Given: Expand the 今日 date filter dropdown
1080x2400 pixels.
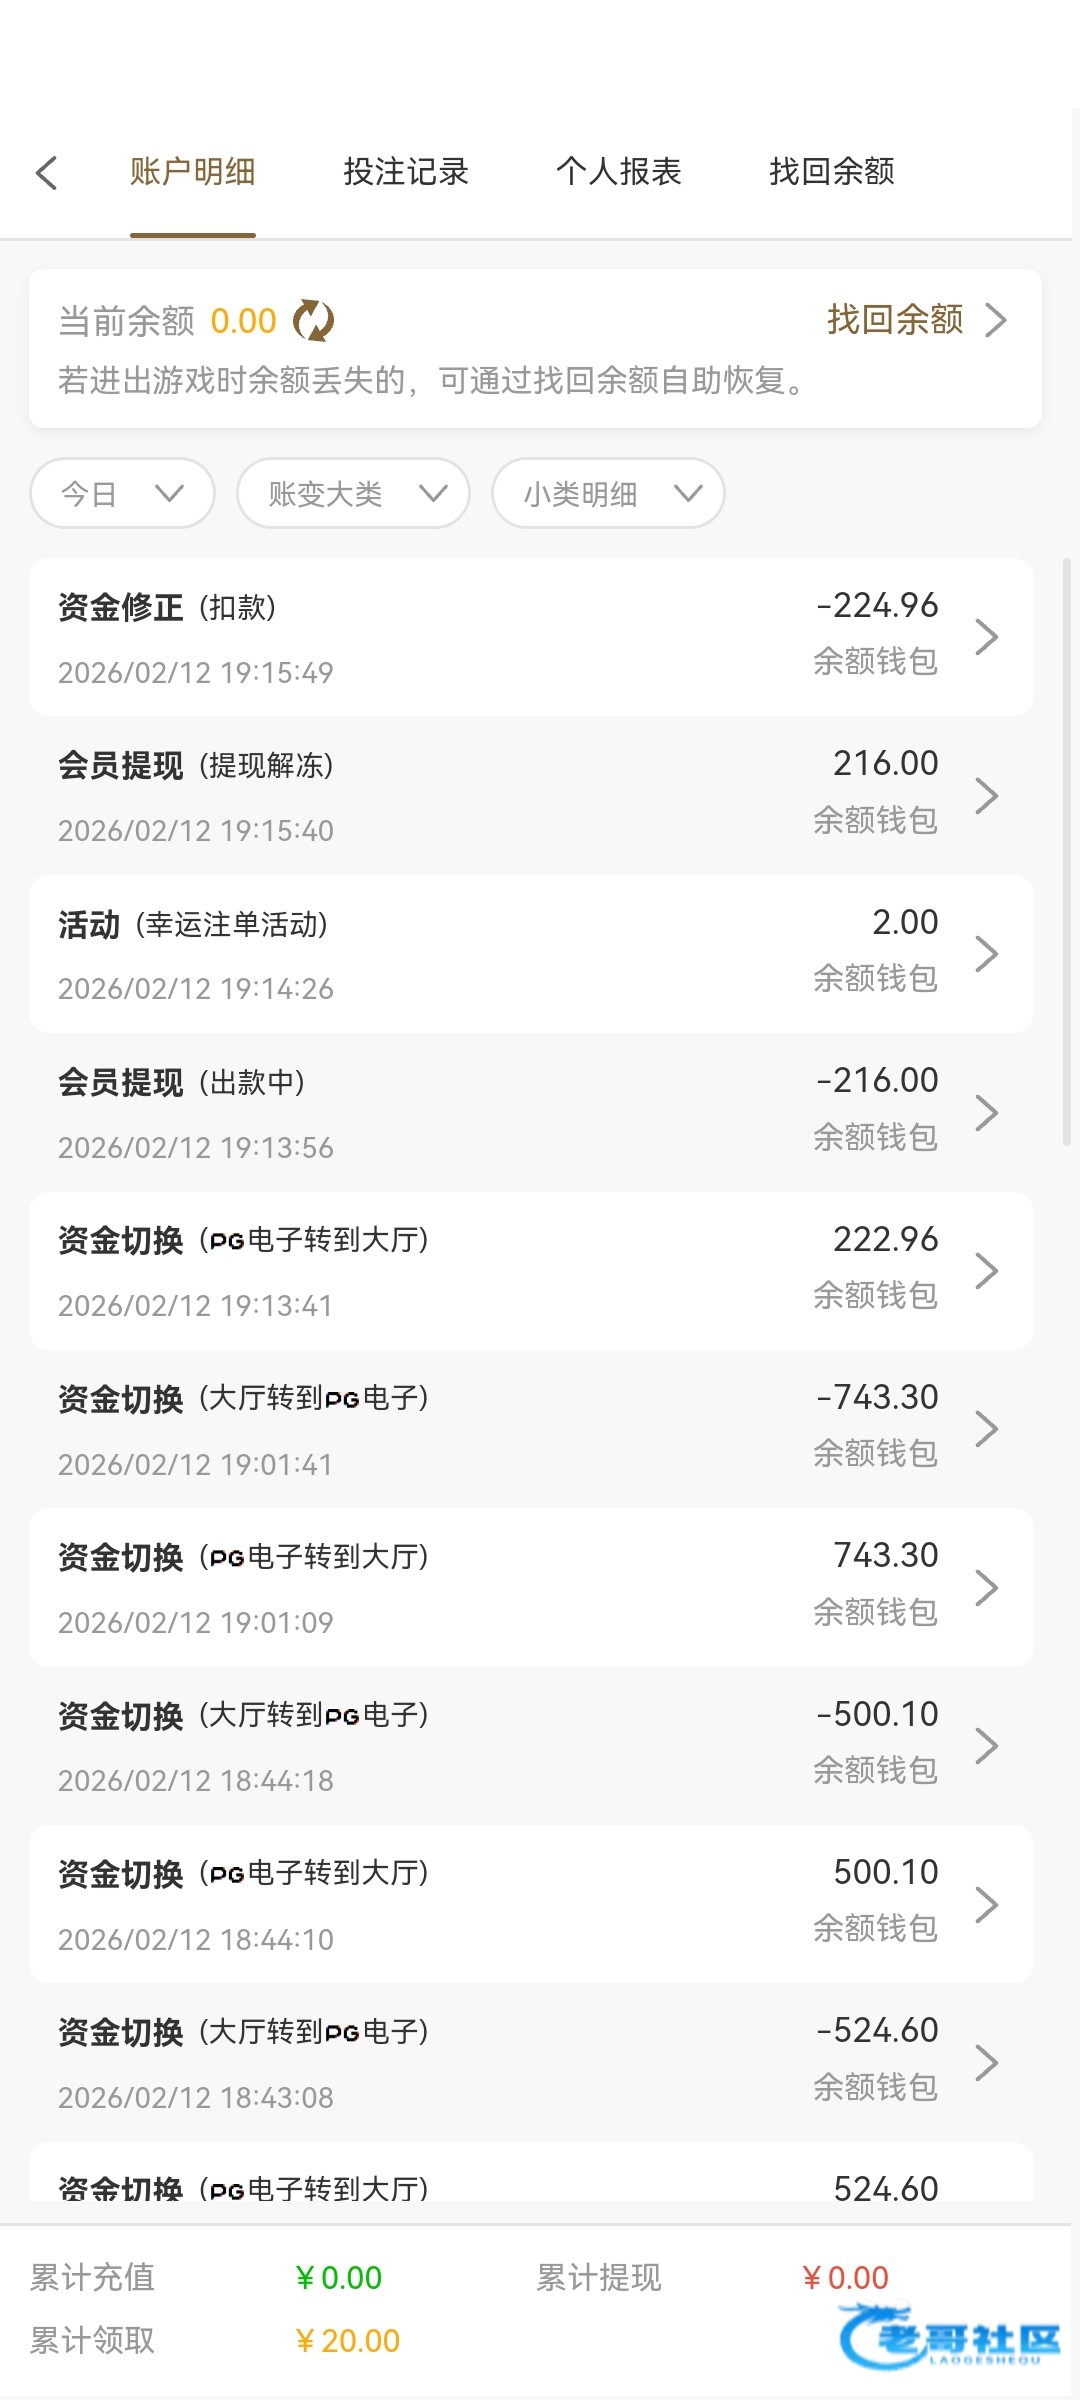Looking at the screenshot, I should coord(122,493).
